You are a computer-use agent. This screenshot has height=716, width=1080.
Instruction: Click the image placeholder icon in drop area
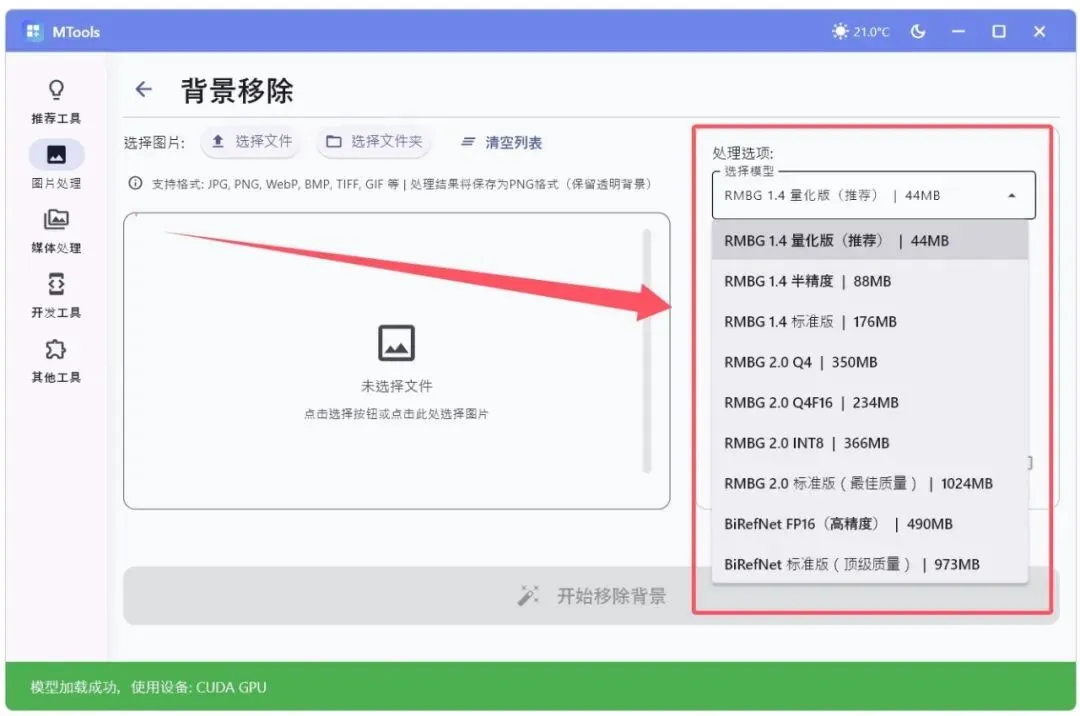(397, 343)
